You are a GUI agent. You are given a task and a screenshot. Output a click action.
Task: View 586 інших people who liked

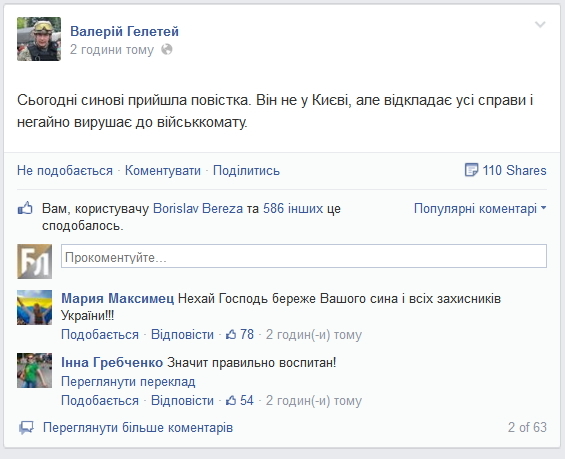pos(293,209)
